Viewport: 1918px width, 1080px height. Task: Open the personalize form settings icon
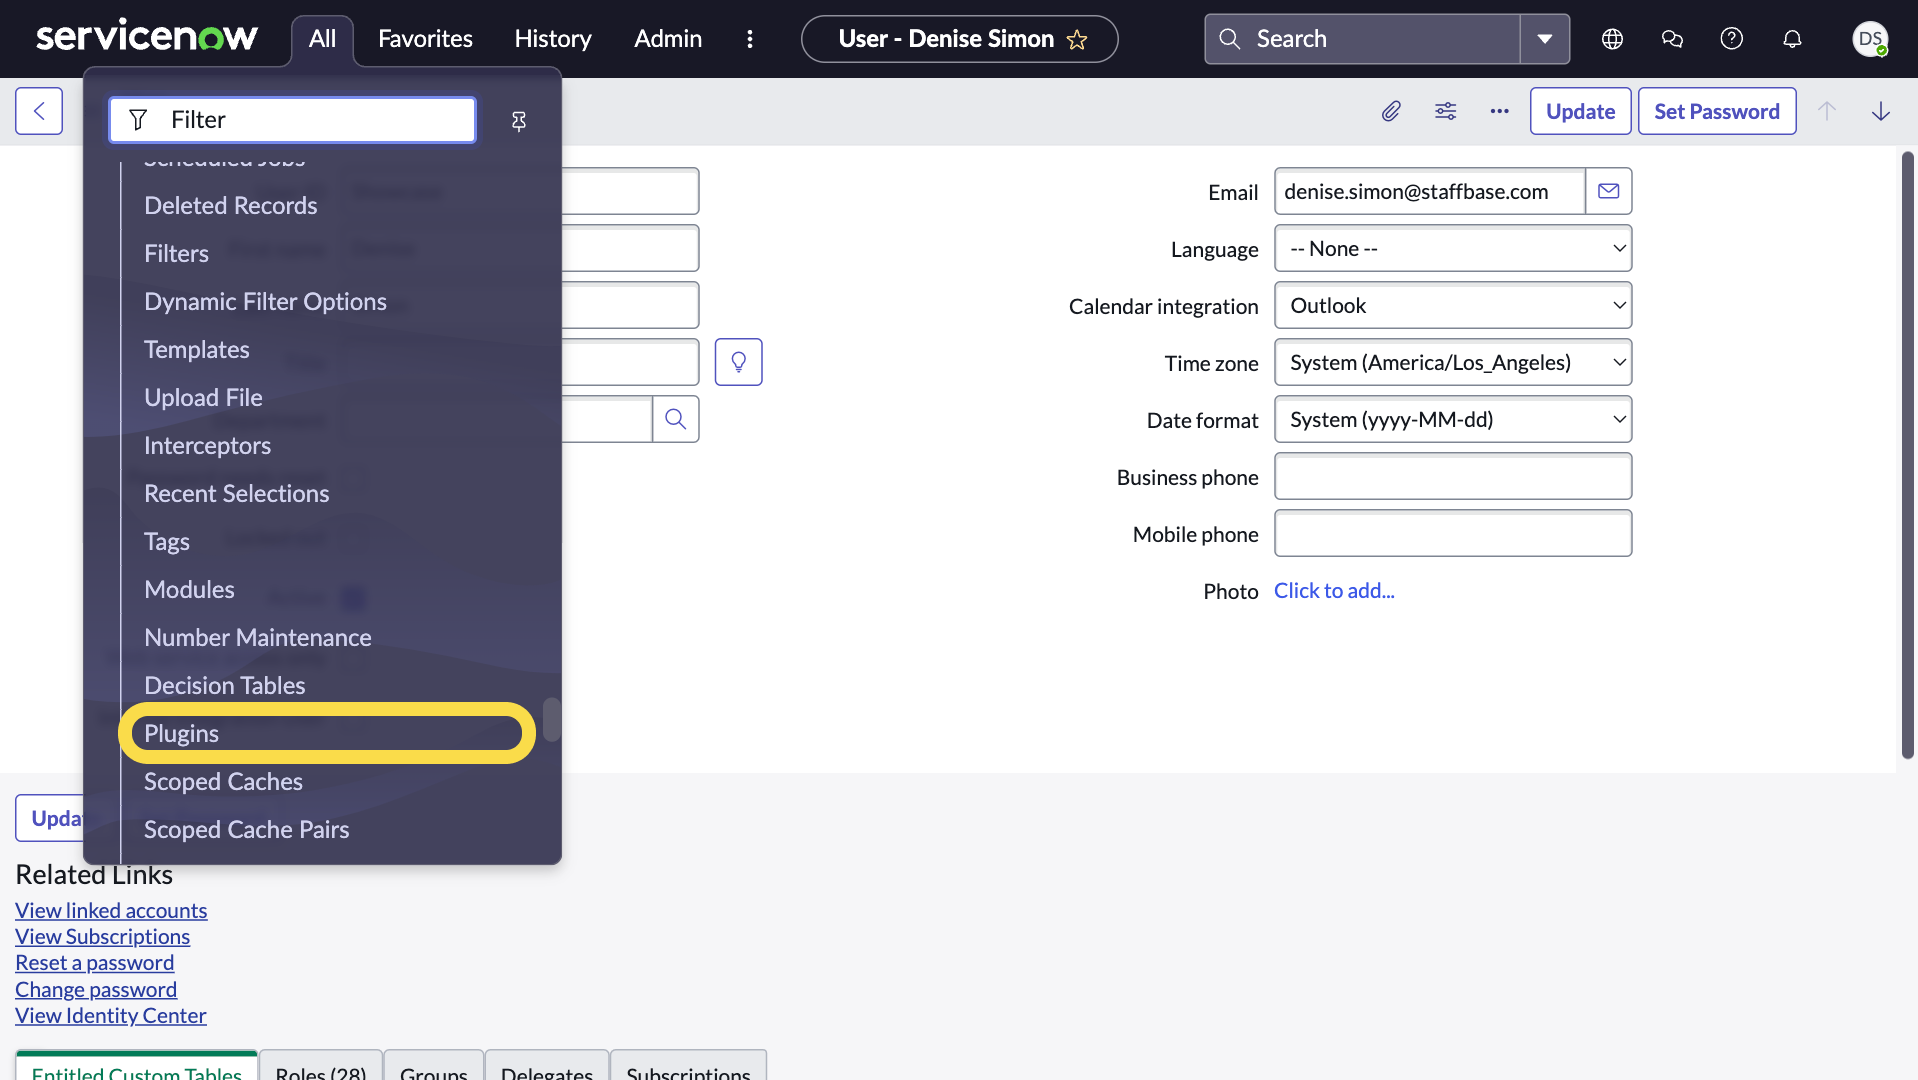(1445, 111)
